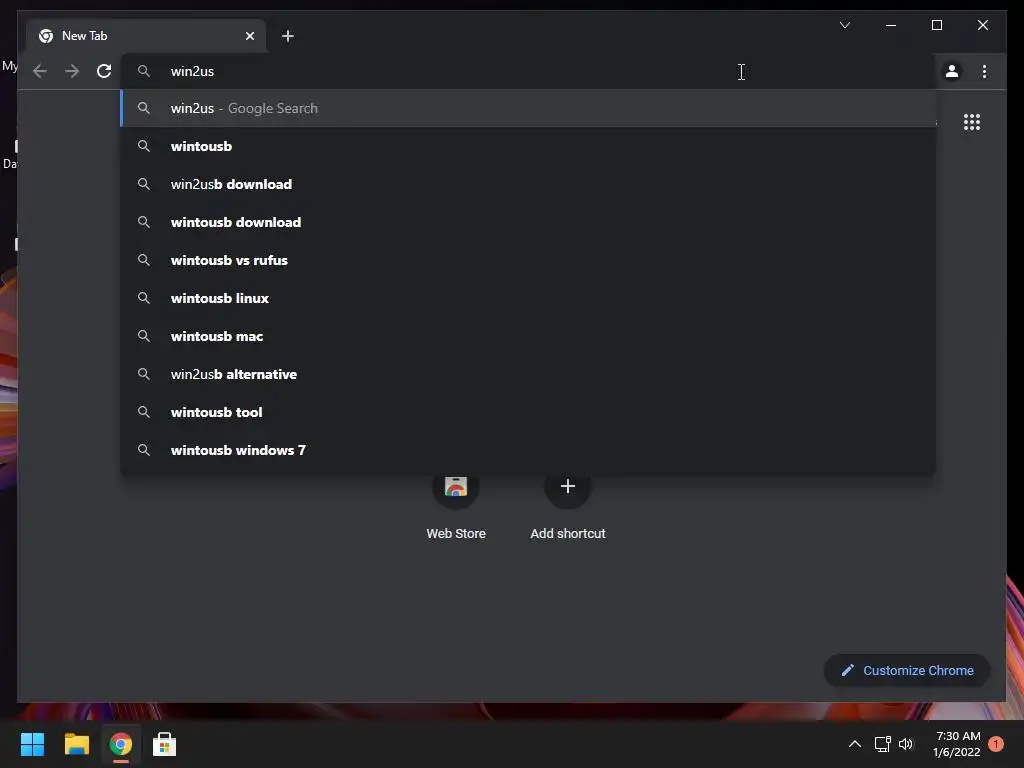Image resolution: width=1024 pixels, height=768 pixels.
Task: Pick the 'wintousb windows 7' suggestion
Action: tap(528, 450)
